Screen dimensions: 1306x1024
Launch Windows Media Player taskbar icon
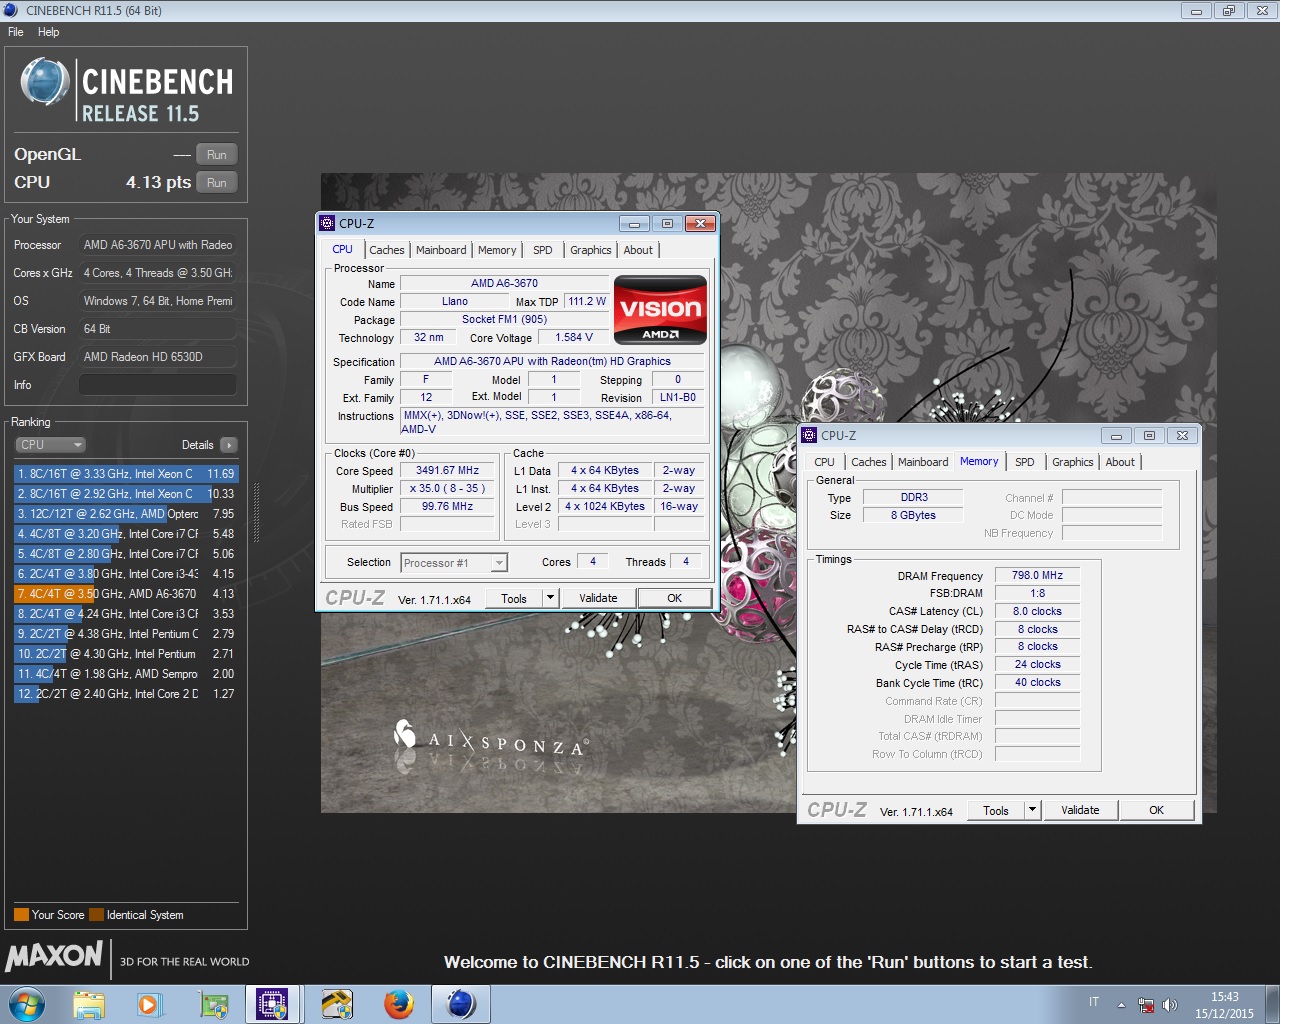pos(150,1004)
